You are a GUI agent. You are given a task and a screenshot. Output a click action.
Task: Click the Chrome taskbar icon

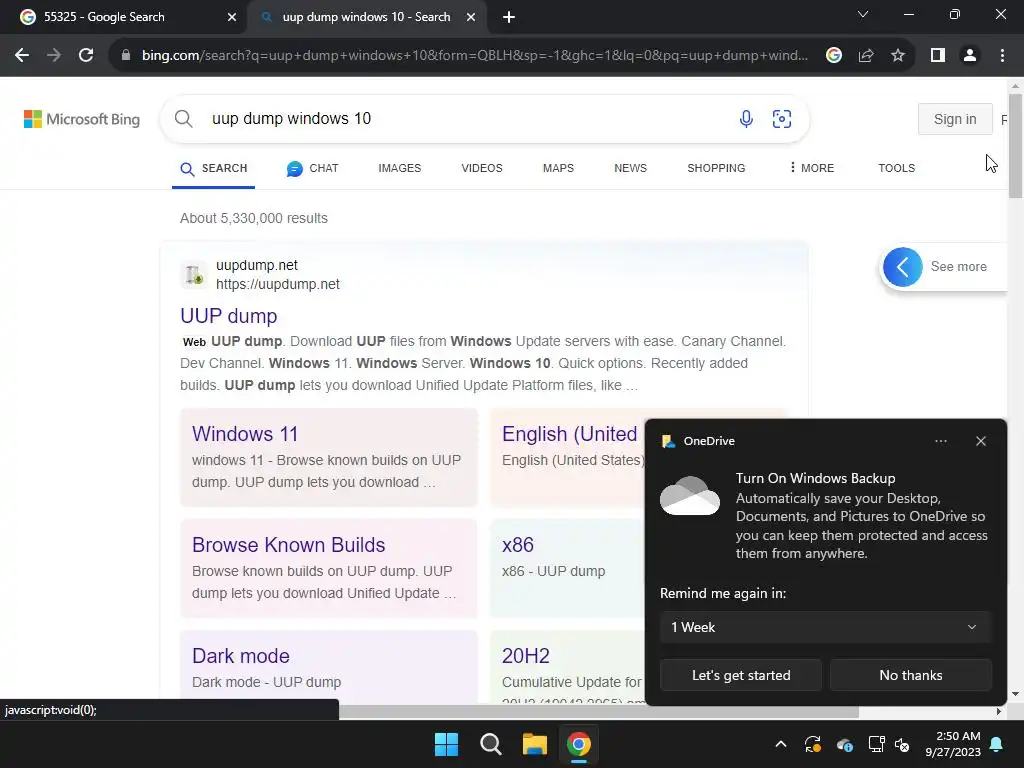[579, 744]
